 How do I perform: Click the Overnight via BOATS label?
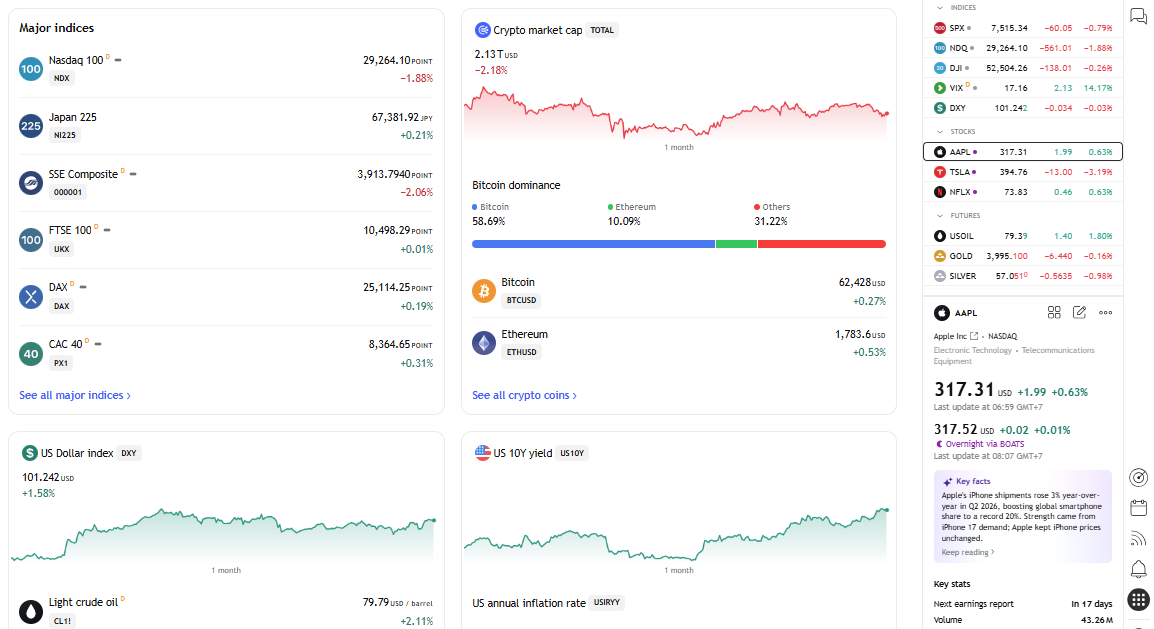(985, 444)
